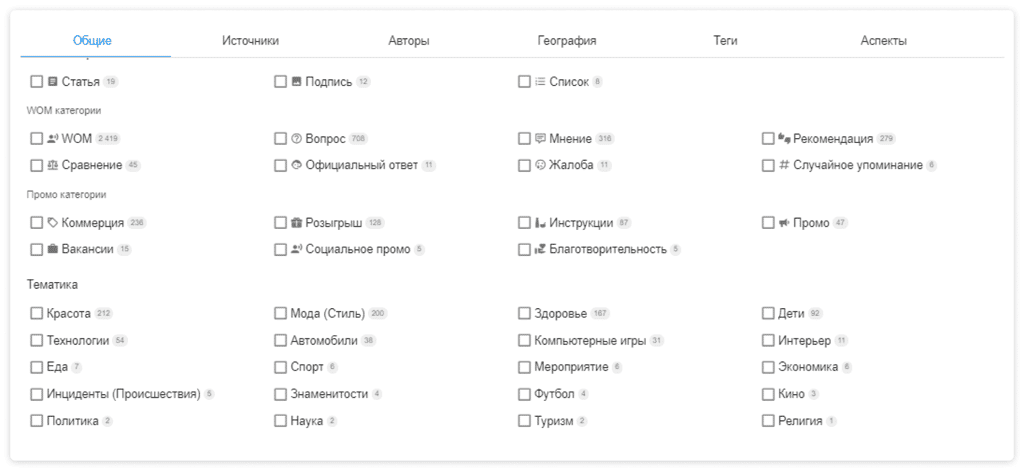Click the question mark icon next to Вопрос
1024x470 pixels.
[x=296, y=138]
